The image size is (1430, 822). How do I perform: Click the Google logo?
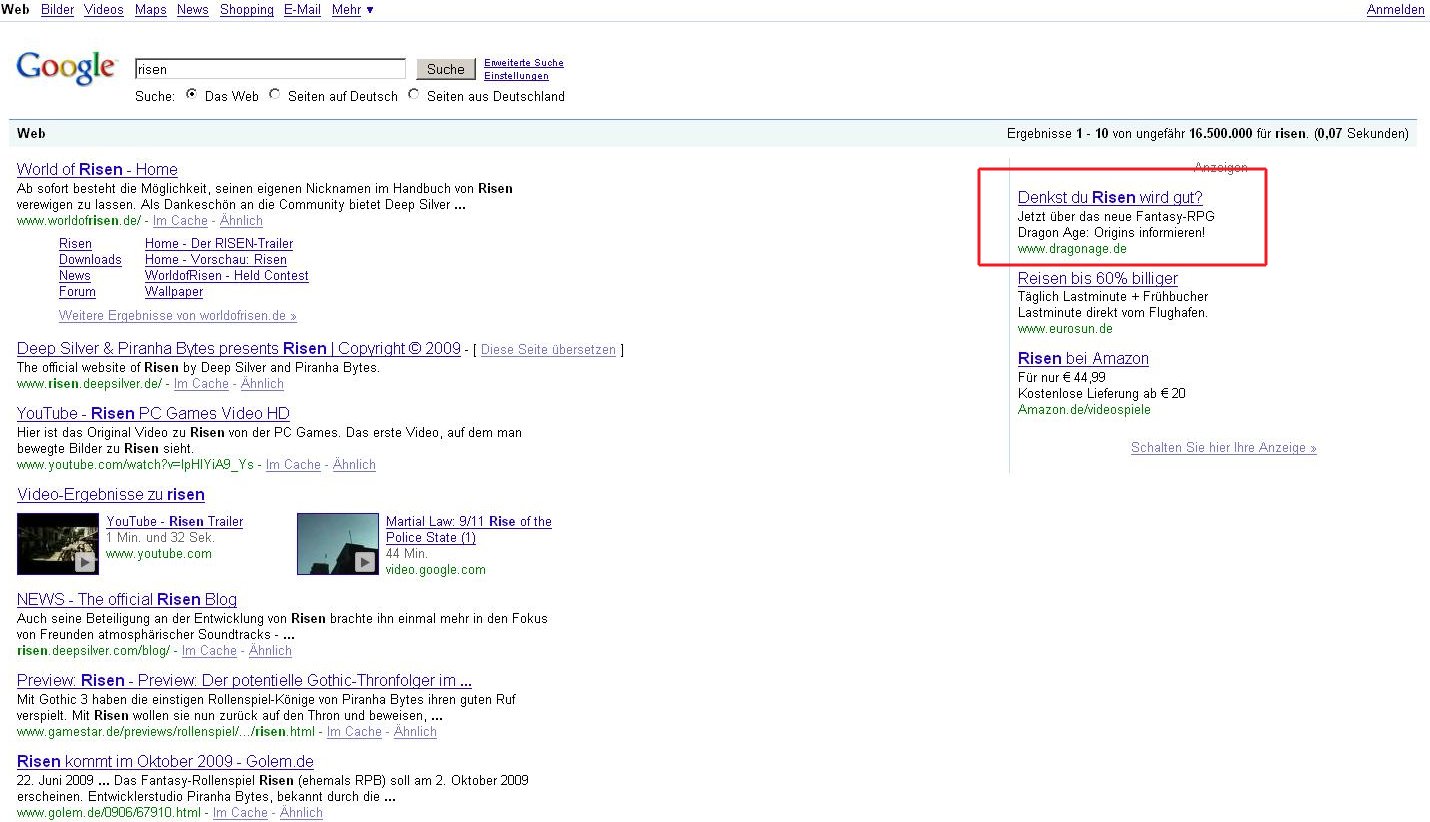pos(66,68)
